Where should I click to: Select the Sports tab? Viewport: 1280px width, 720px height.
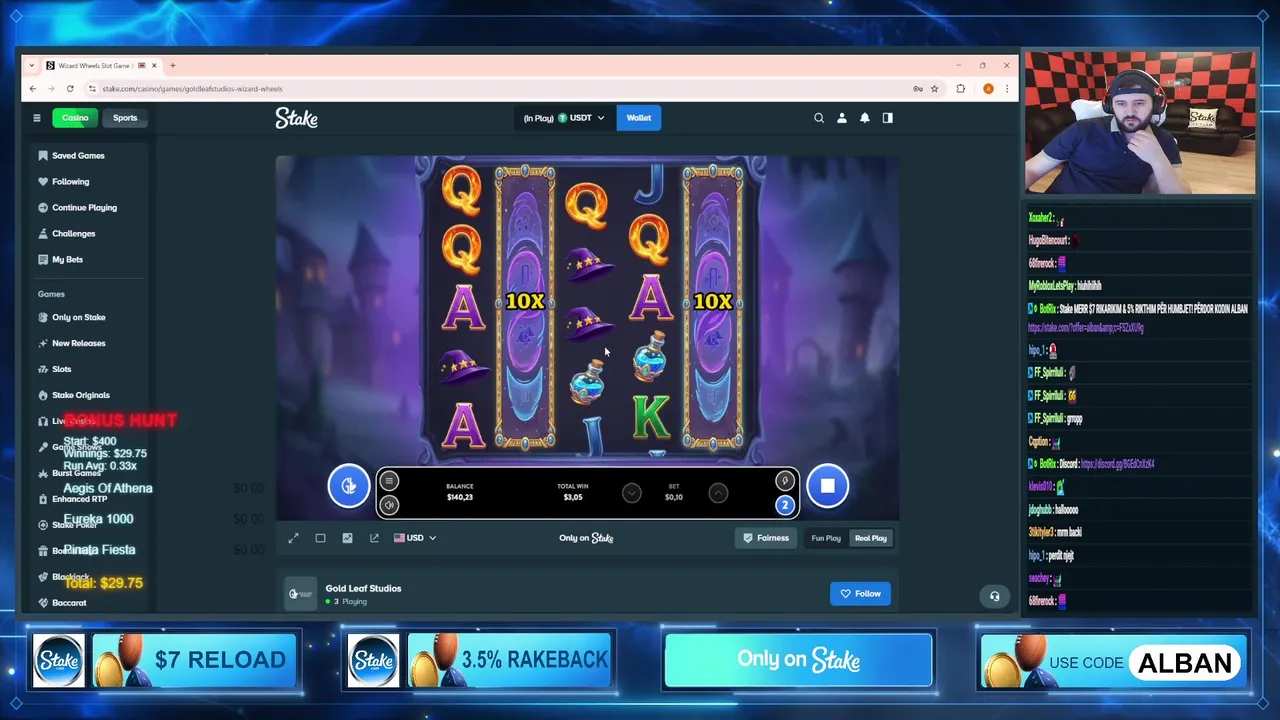(125, 118)
